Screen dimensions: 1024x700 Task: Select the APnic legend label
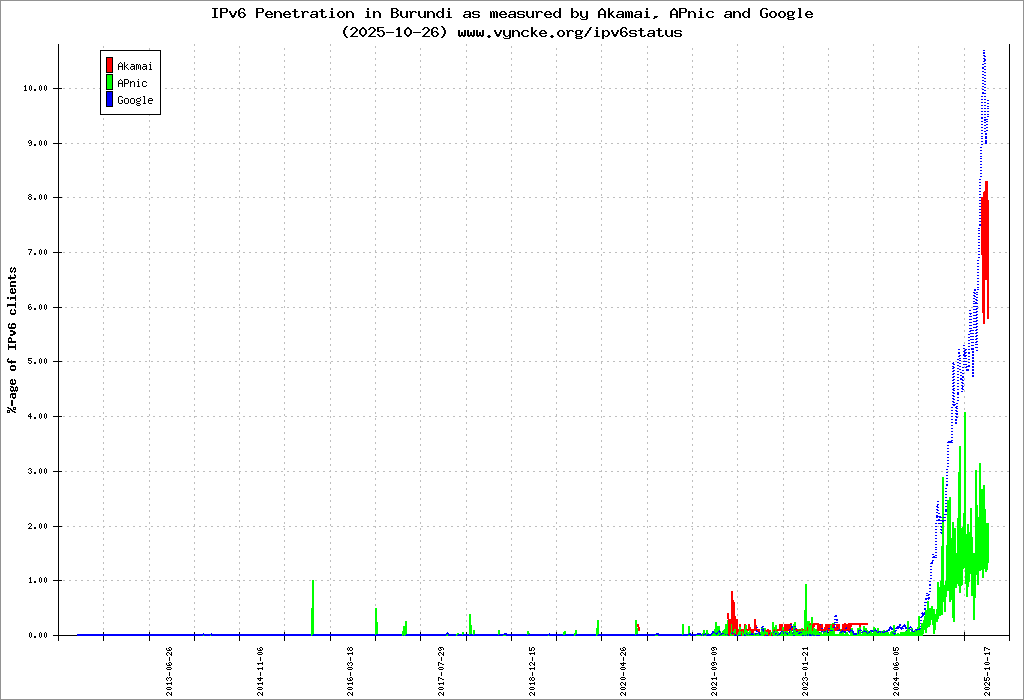coord(132,83)
